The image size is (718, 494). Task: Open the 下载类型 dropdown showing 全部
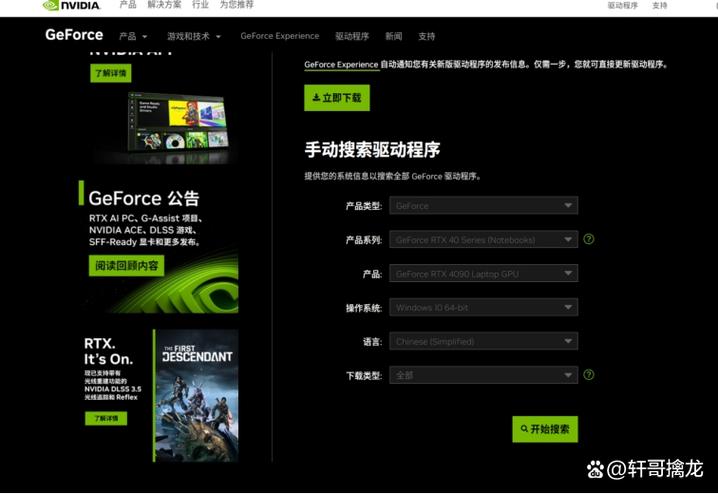(x=484, y=375)
